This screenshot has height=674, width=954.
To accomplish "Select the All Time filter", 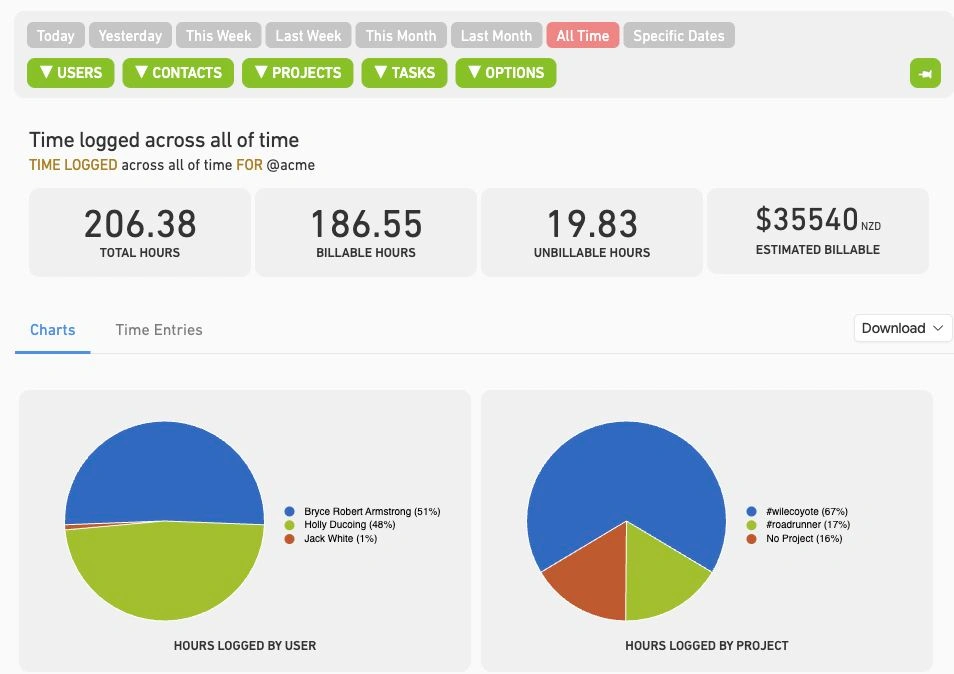I will point(582,35).
